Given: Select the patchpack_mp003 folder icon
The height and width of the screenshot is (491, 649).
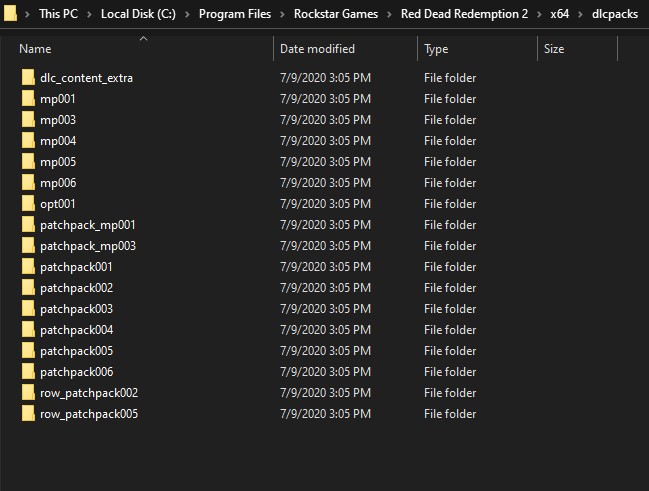Looking at the screenshot, I should (28, 246).
